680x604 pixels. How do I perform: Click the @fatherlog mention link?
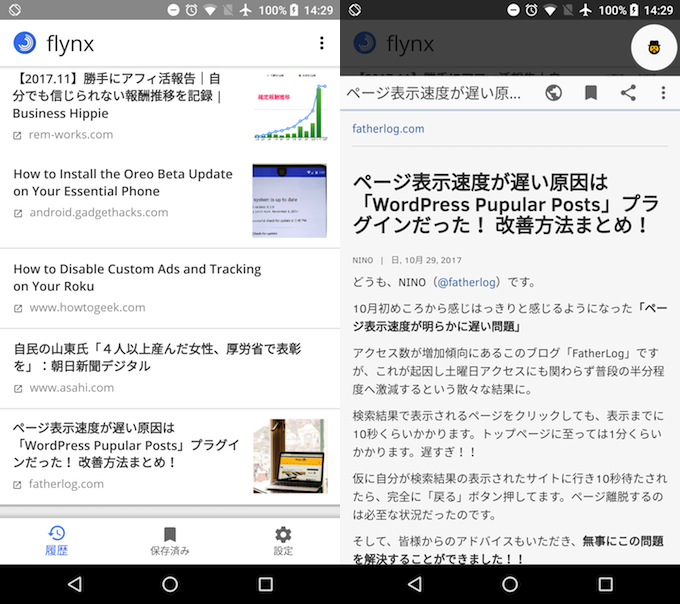coord(466,283)
